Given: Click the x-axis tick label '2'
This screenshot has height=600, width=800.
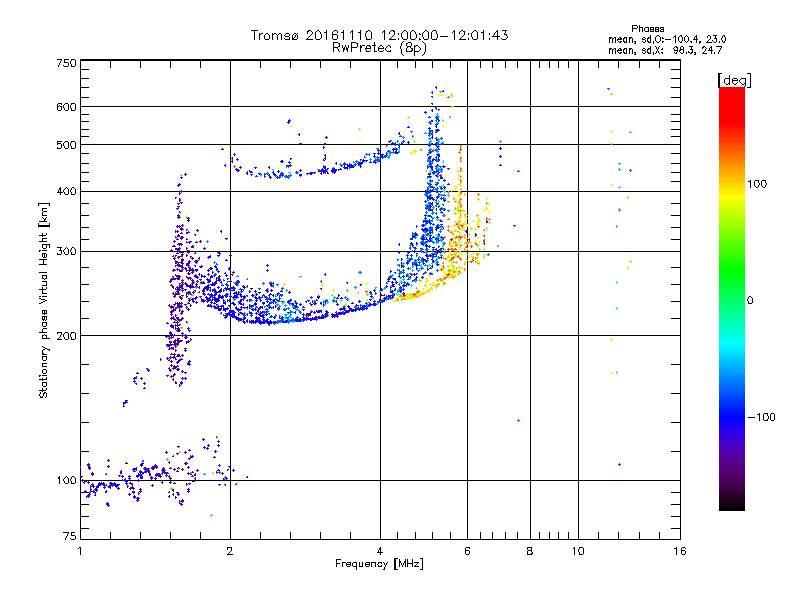Looking at the screenshot, I should [x=230, y=551].
